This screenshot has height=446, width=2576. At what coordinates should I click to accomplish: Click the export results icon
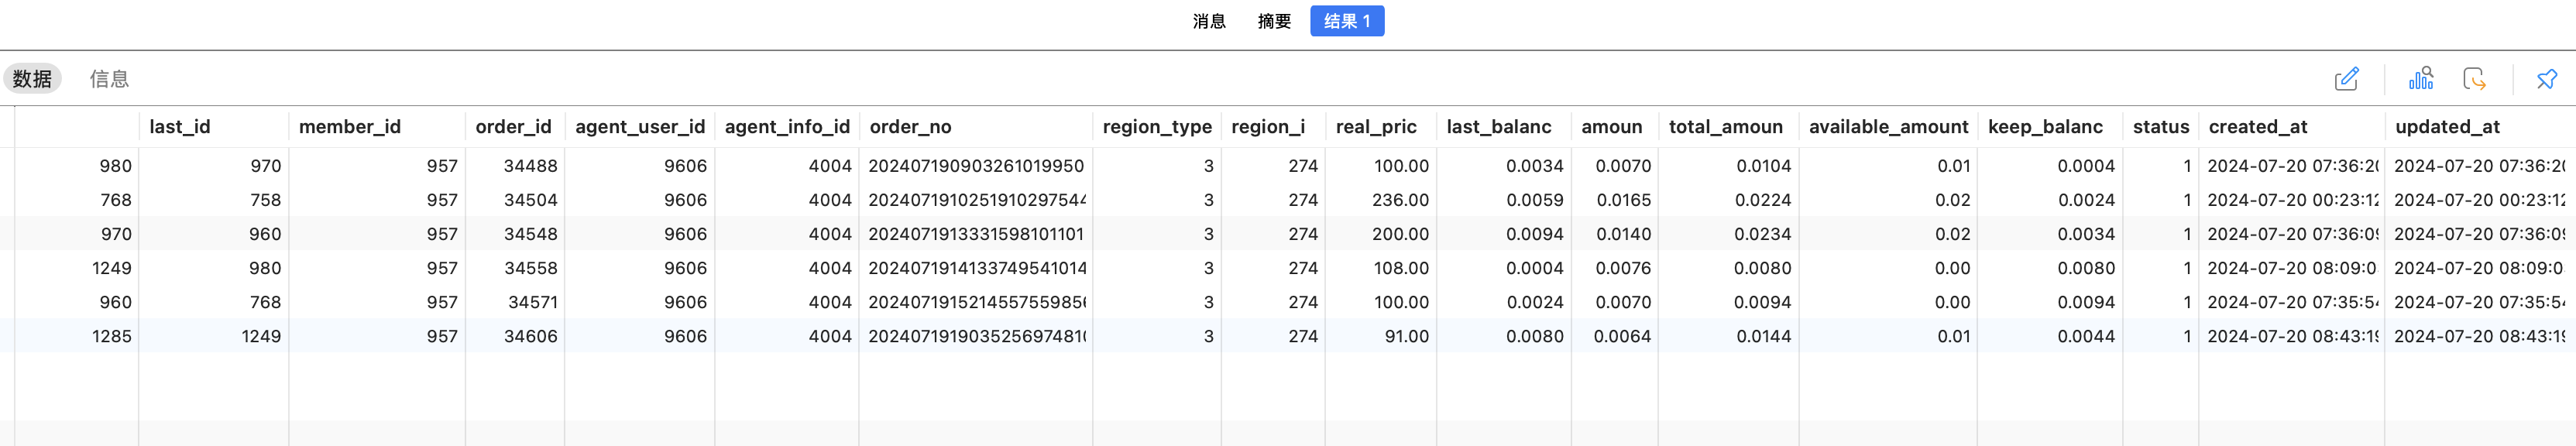pyautogui.click(x=2474, y=79)
